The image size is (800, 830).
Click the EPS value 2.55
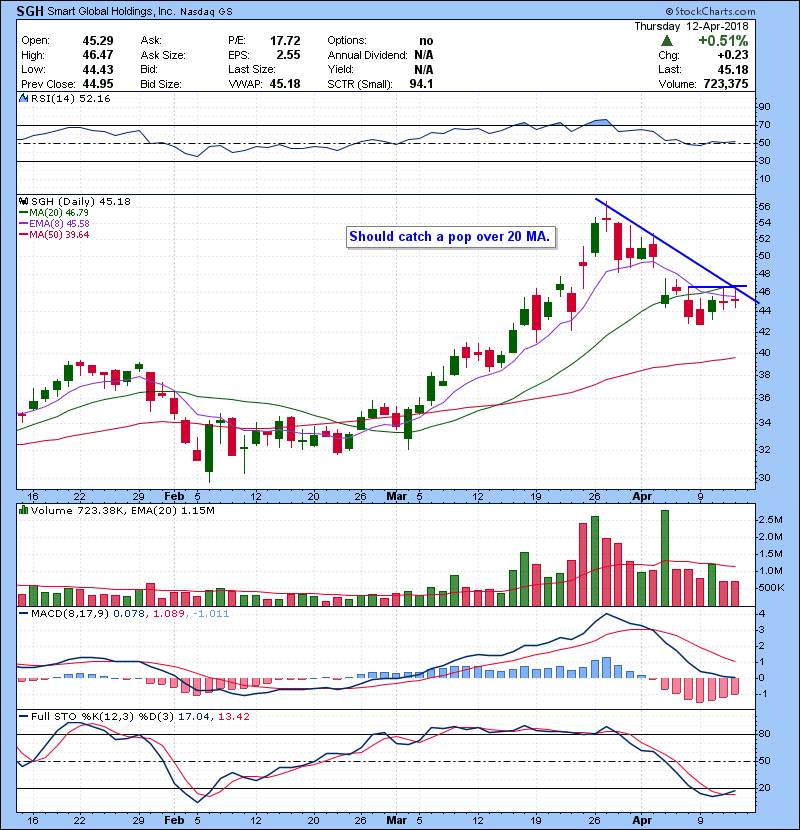(x=288, y=55)
